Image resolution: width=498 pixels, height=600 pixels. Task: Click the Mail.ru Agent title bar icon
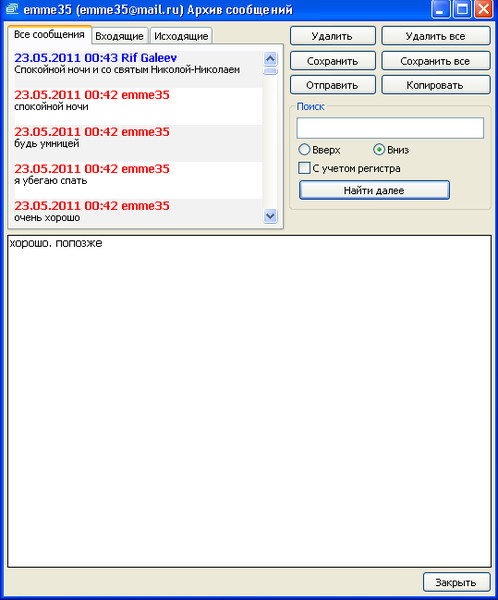[x=12, y=9]
